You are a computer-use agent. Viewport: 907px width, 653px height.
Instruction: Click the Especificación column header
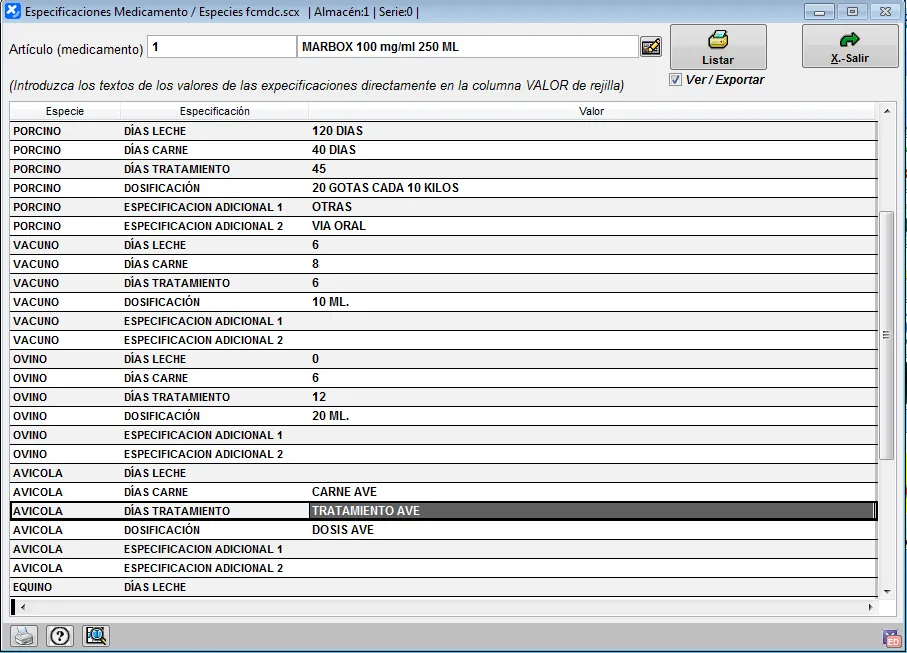click(x=214, y=111)
